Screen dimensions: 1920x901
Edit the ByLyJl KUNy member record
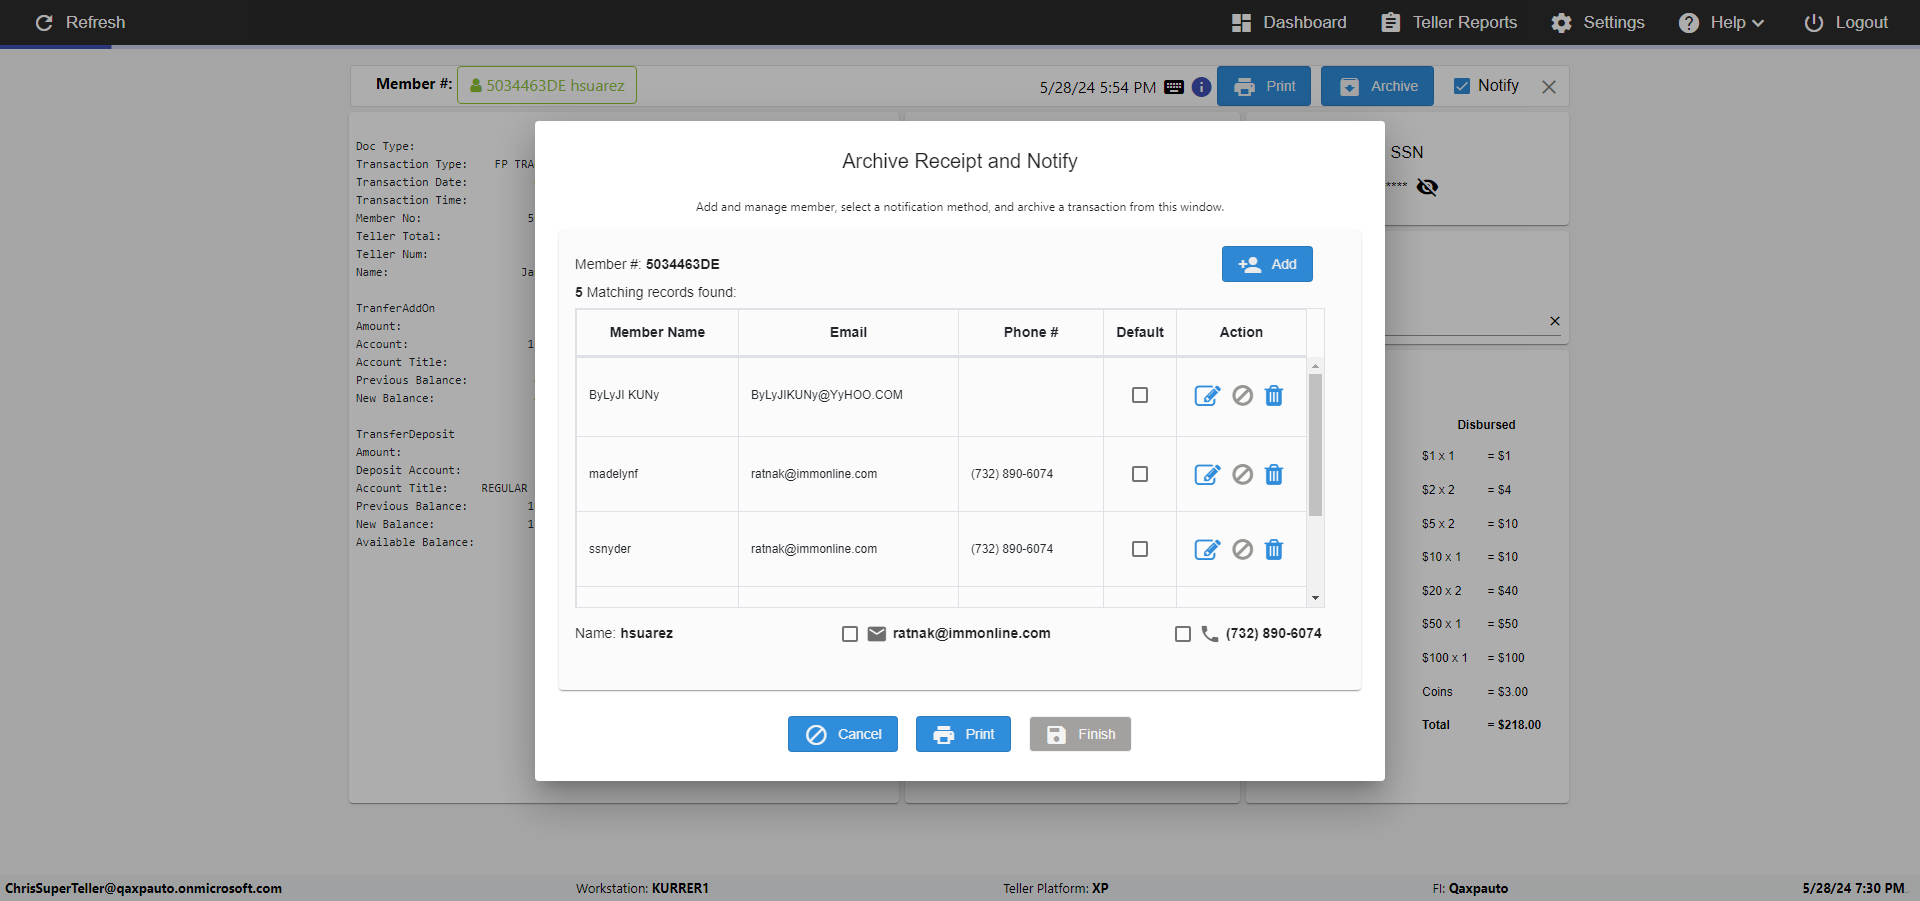coord(1207,396)
